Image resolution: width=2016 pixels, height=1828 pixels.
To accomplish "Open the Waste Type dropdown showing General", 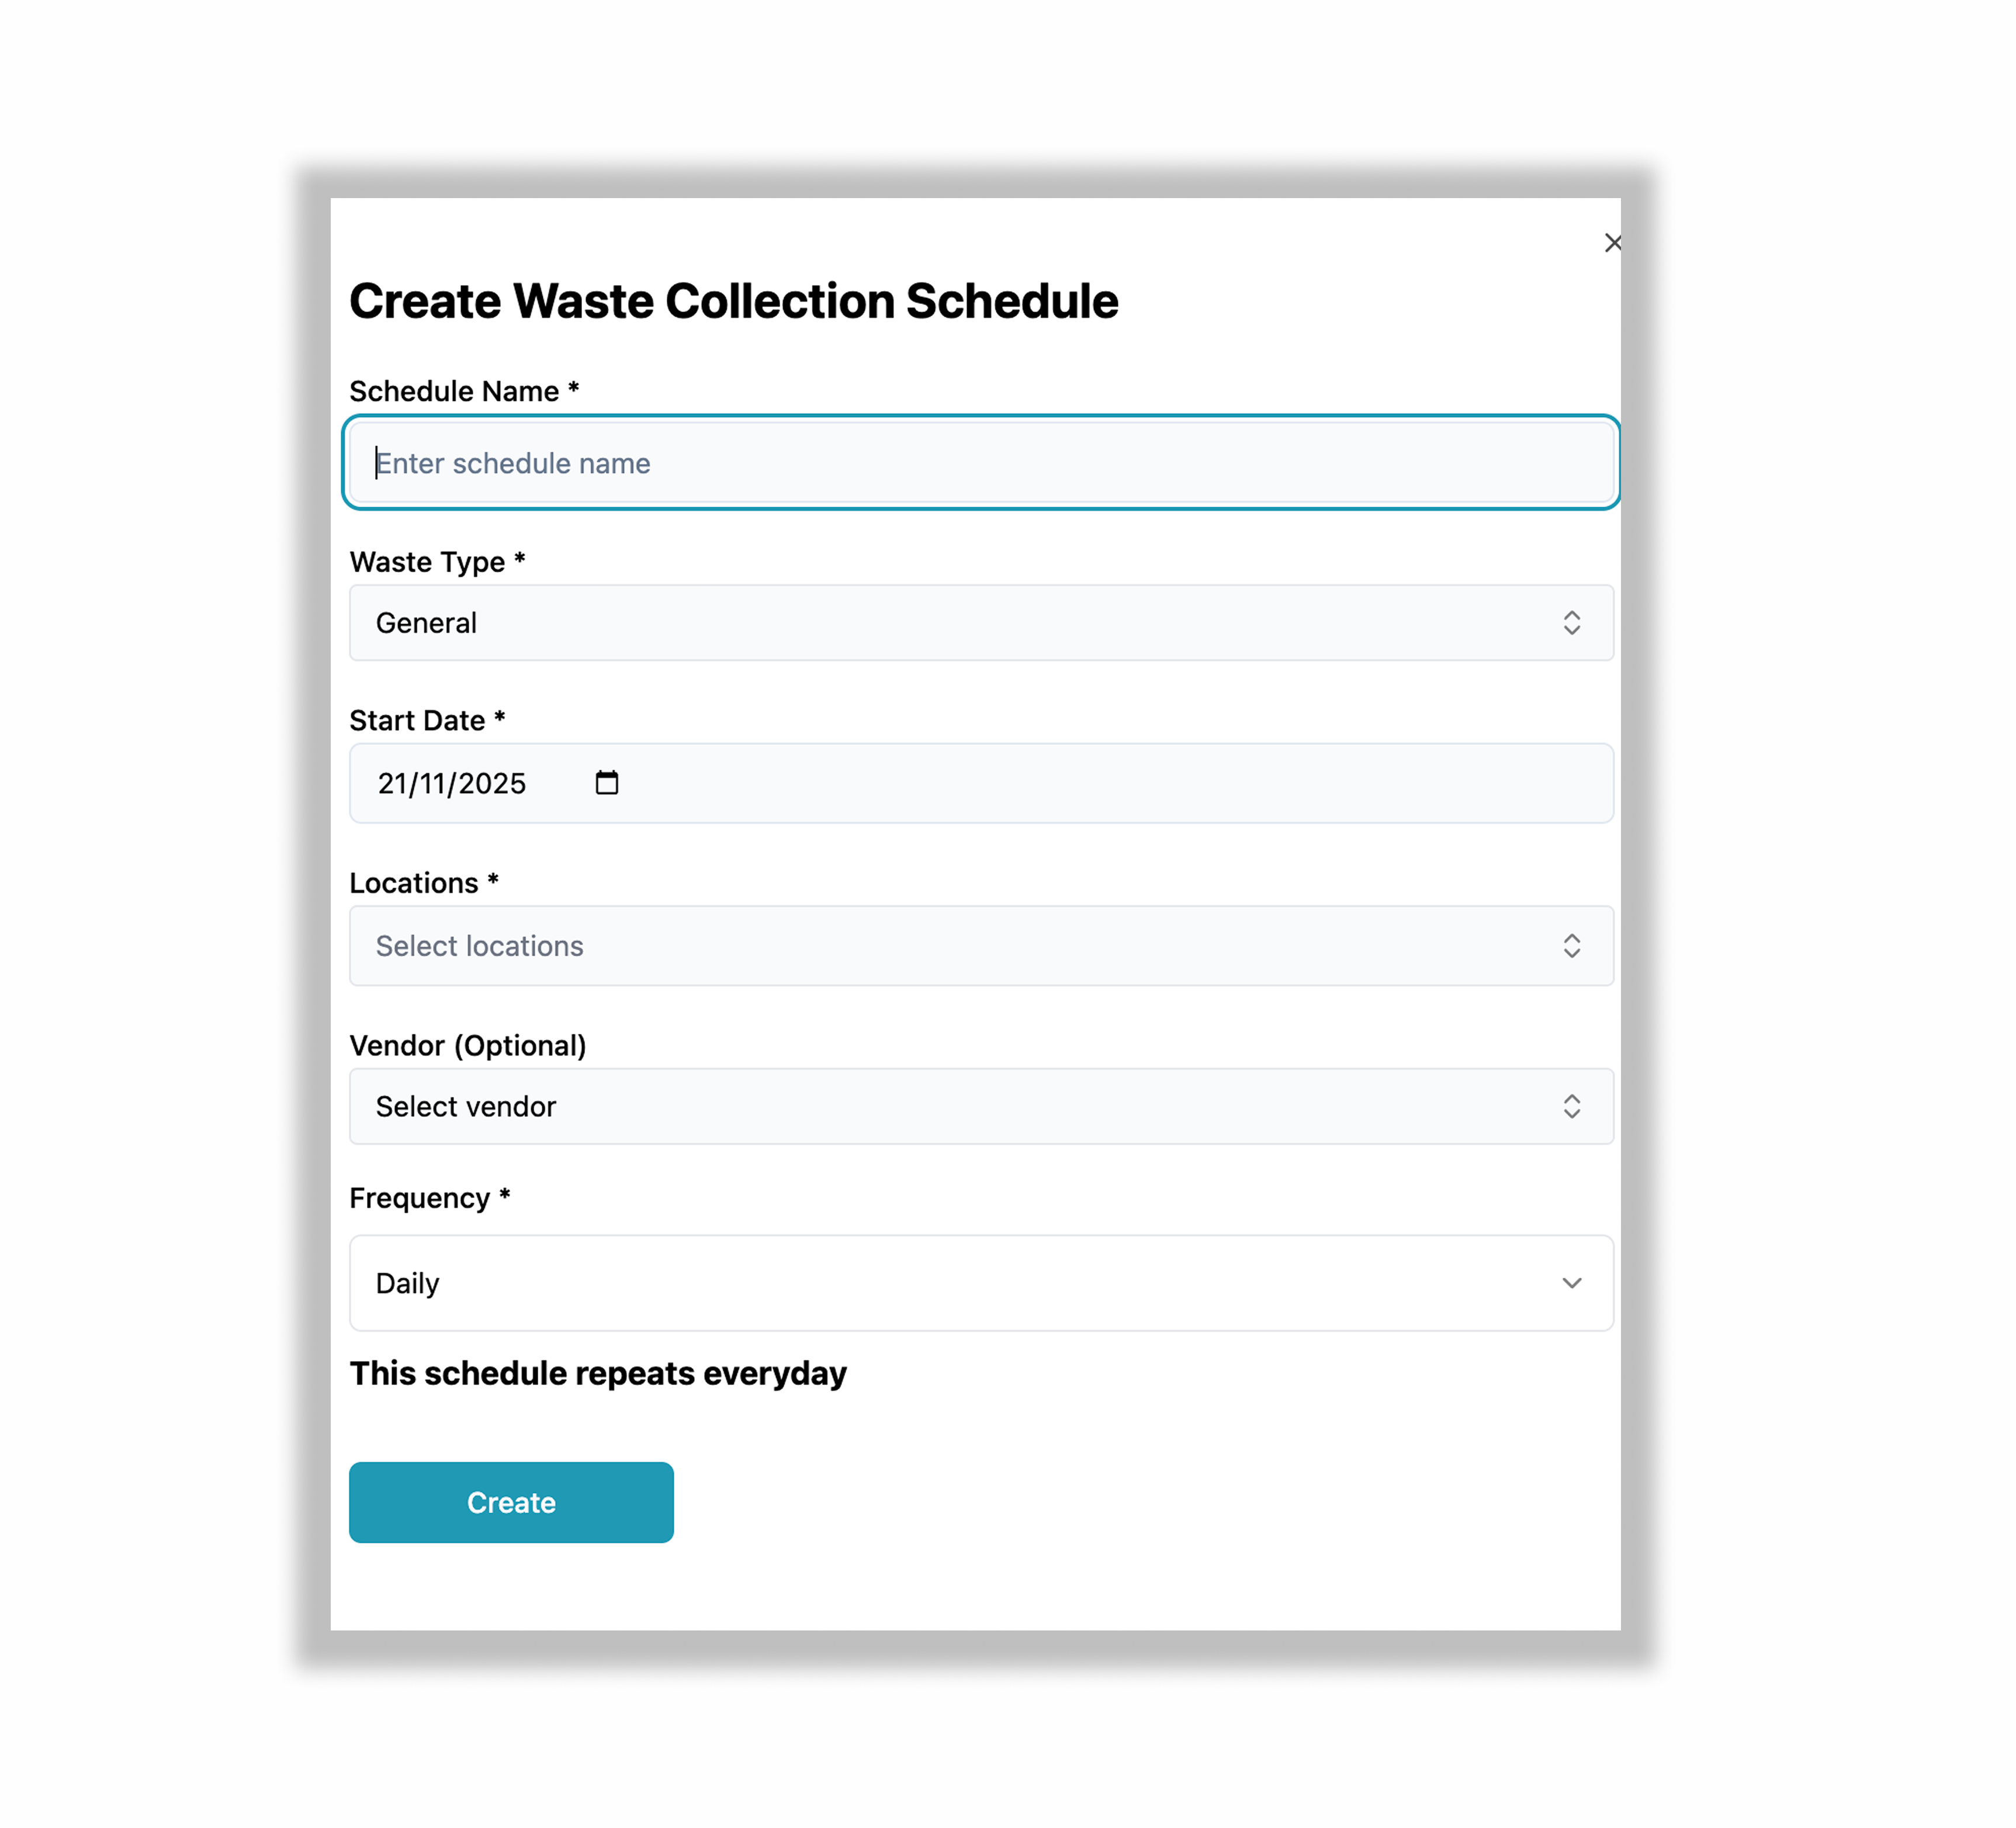I will click(980, 623).
